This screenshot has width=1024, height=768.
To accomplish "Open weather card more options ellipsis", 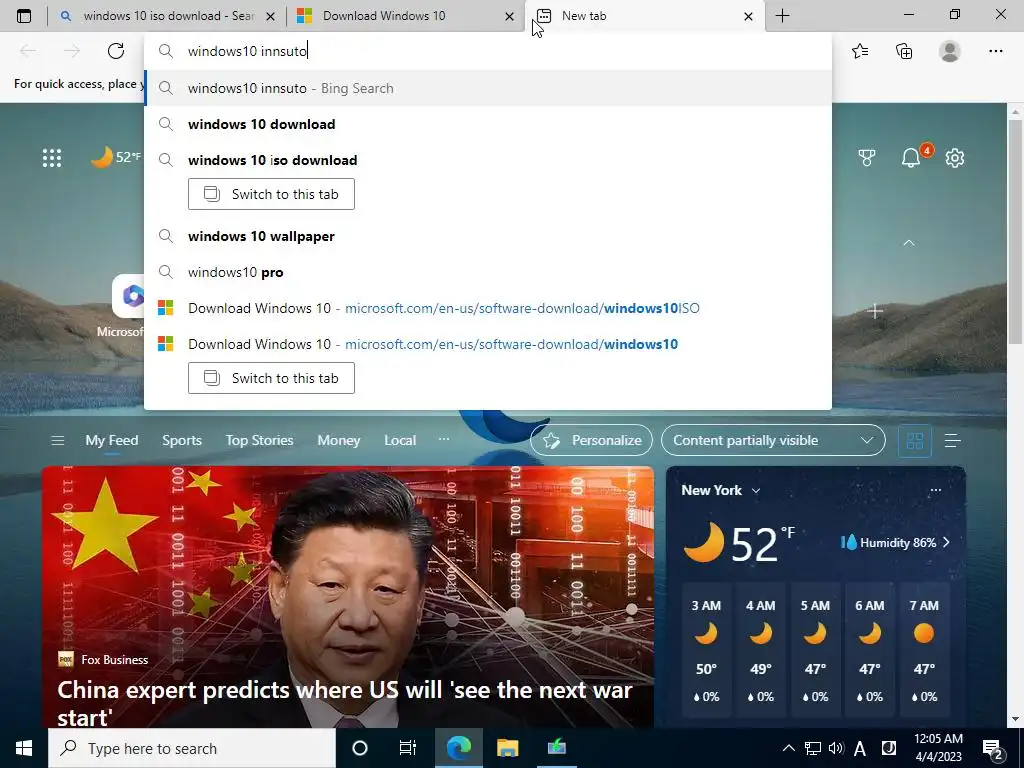I will 936,490.
